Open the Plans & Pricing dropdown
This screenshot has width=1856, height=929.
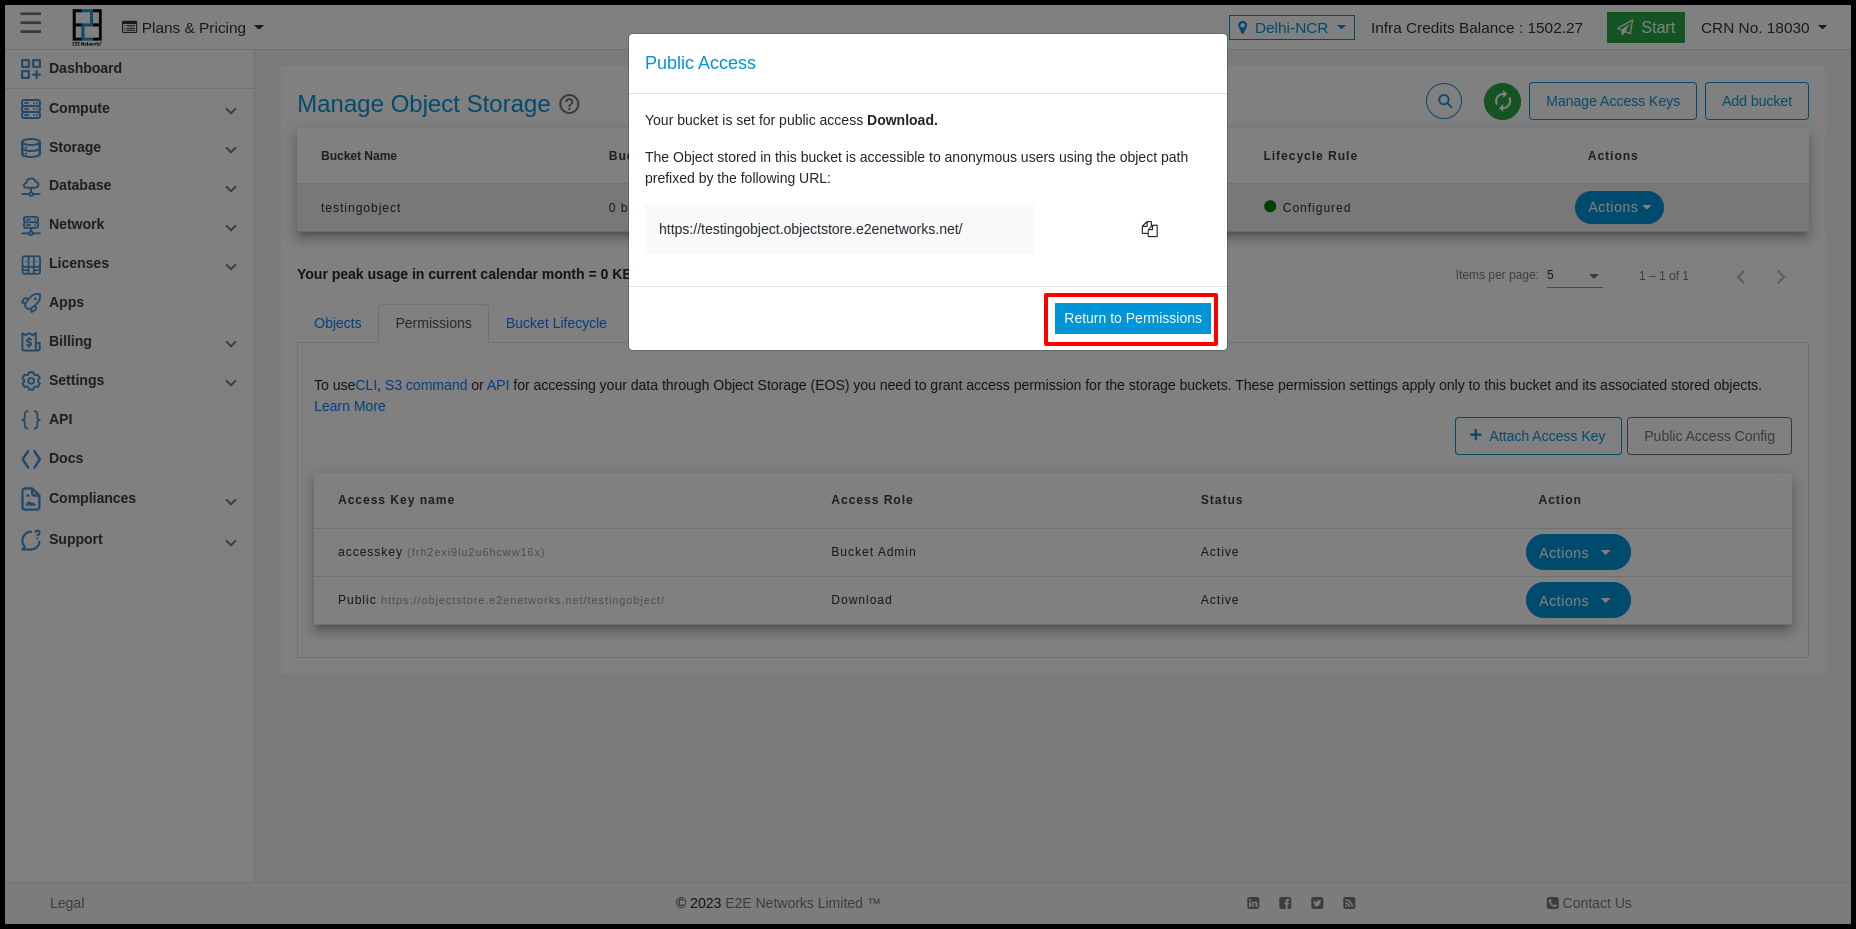193,28
